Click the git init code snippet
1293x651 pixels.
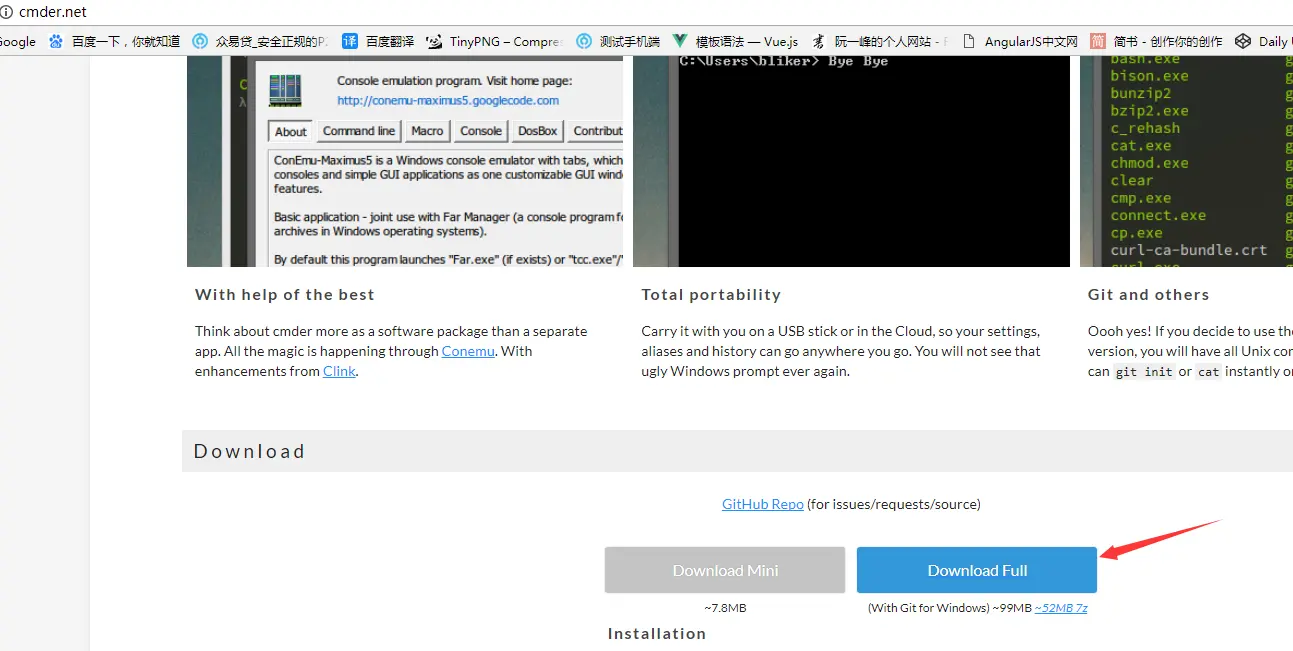1144,371
